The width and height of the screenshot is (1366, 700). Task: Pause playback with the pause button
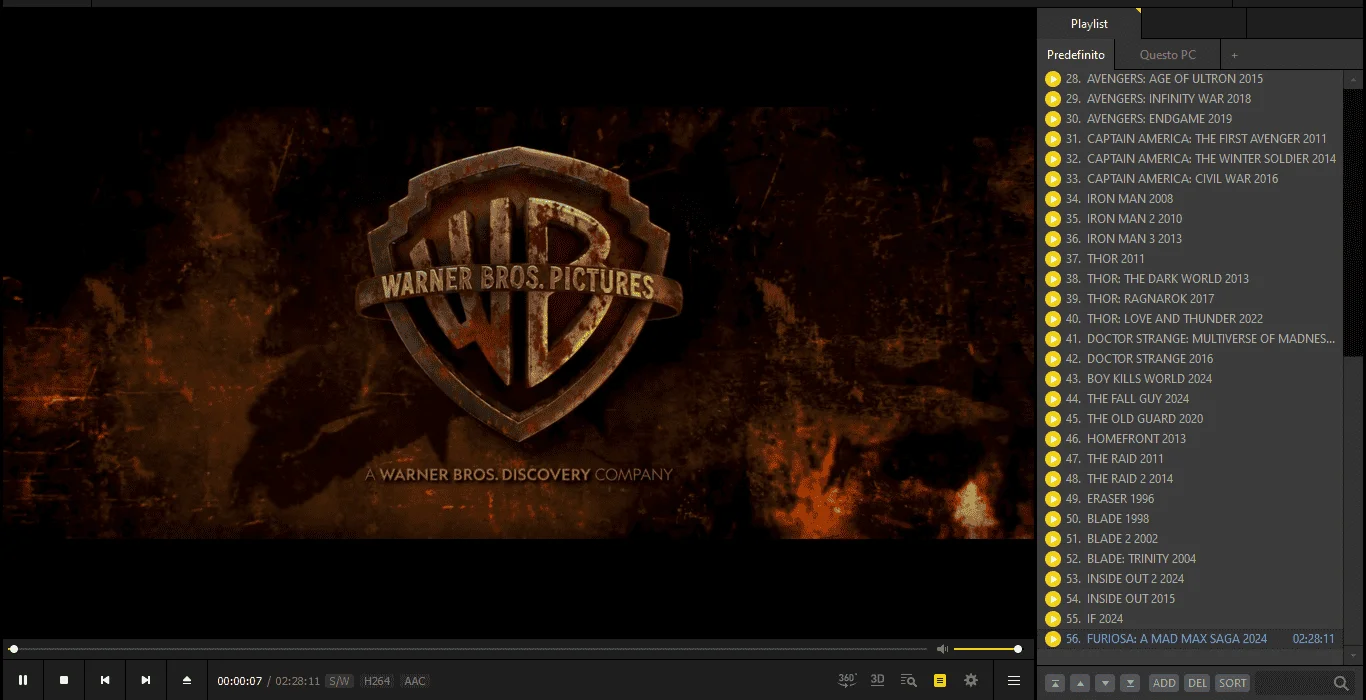point(22,680)
